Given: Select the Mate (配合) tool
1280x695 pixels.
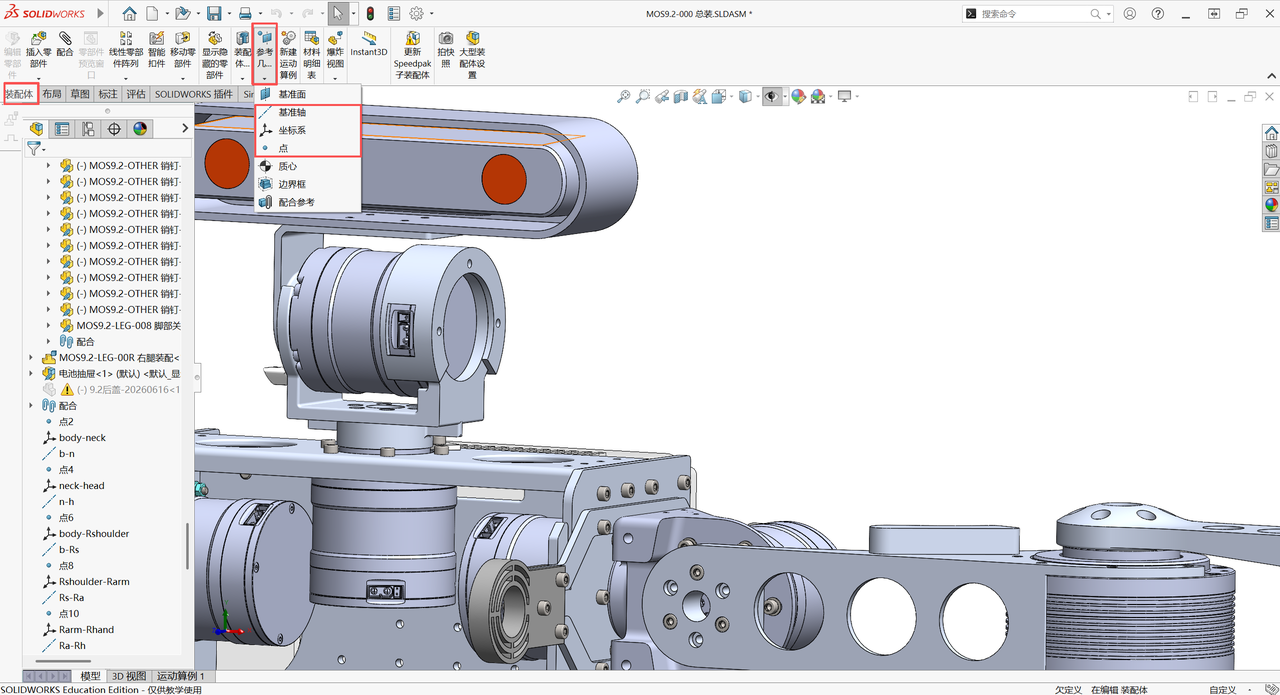Looking at the screenshot, I should tap(65, 44).
